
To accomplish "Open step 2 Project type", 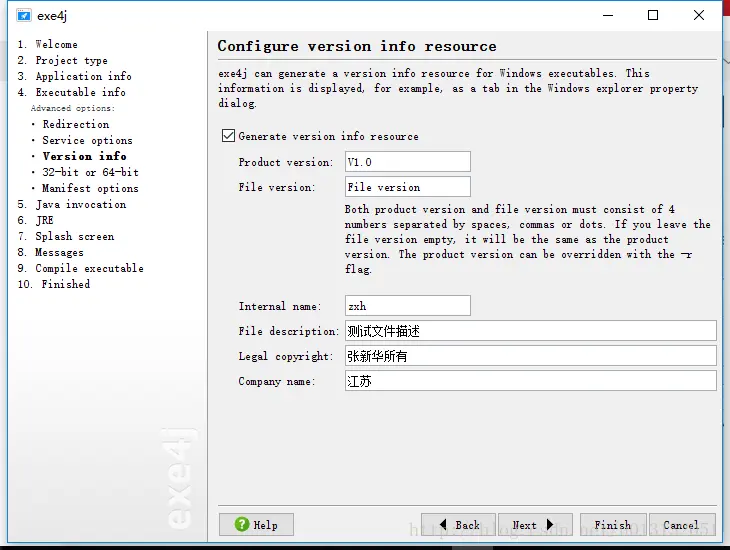I will [62, 60].
